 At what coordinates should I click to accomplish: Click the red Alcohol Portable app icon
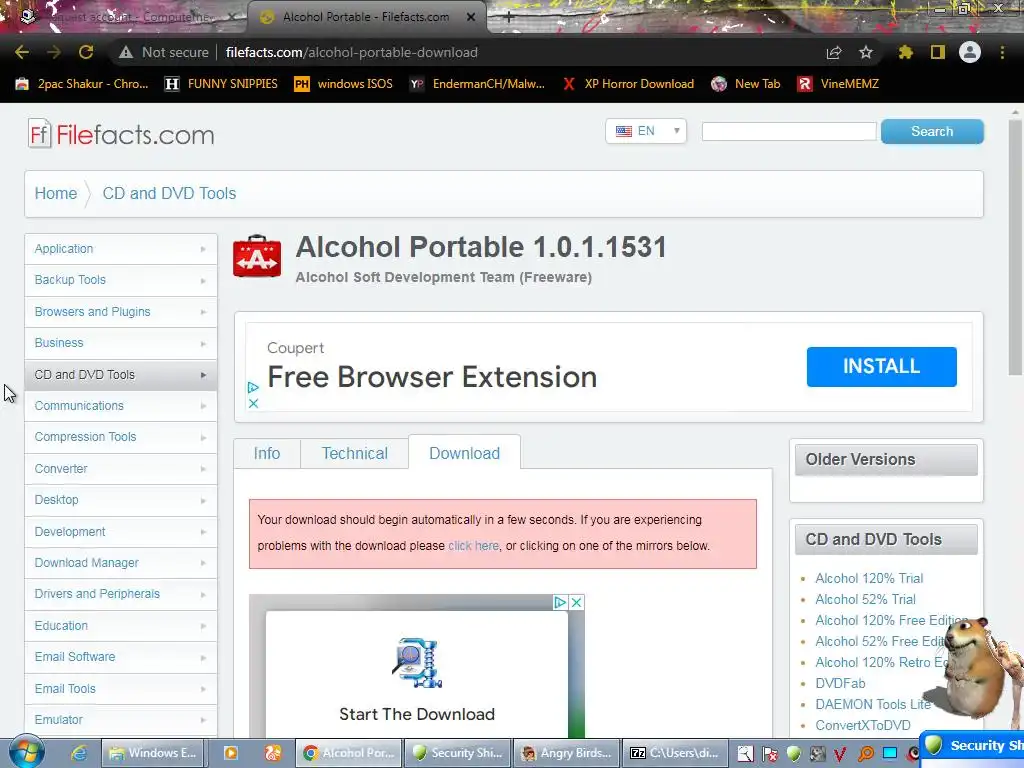pyautogui.click(x=257, y=256)
